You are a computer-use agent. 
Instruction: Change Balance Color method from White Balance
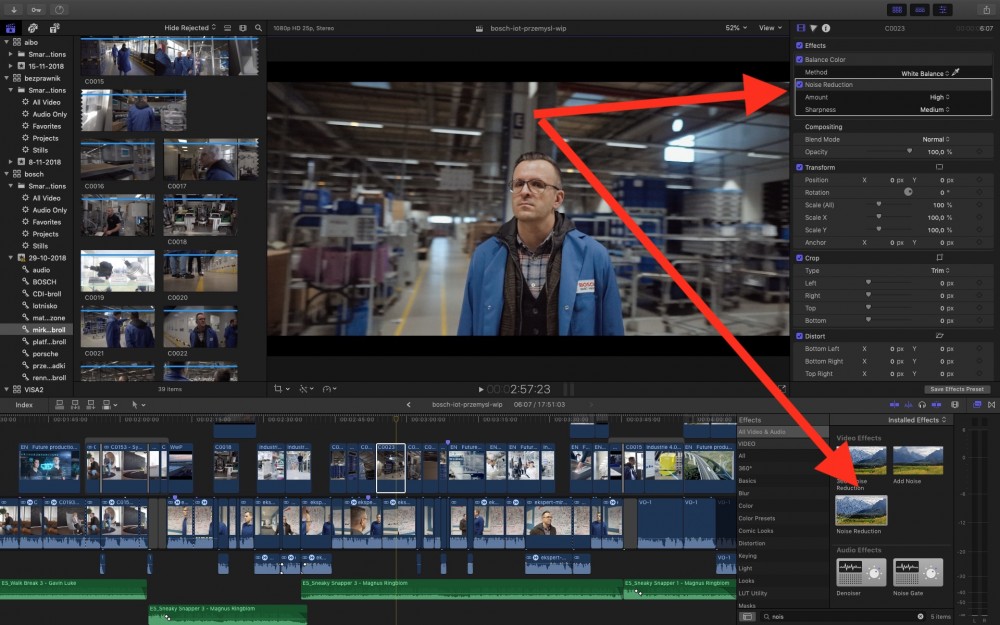click(925, 73)
